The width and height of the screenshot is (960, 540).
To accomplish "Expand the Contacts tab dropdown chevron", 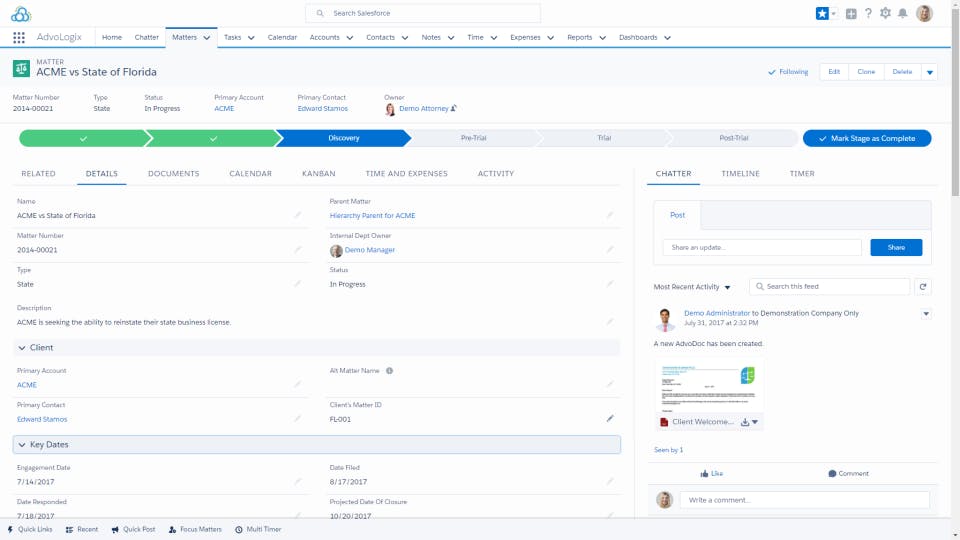I will [405, 38].
